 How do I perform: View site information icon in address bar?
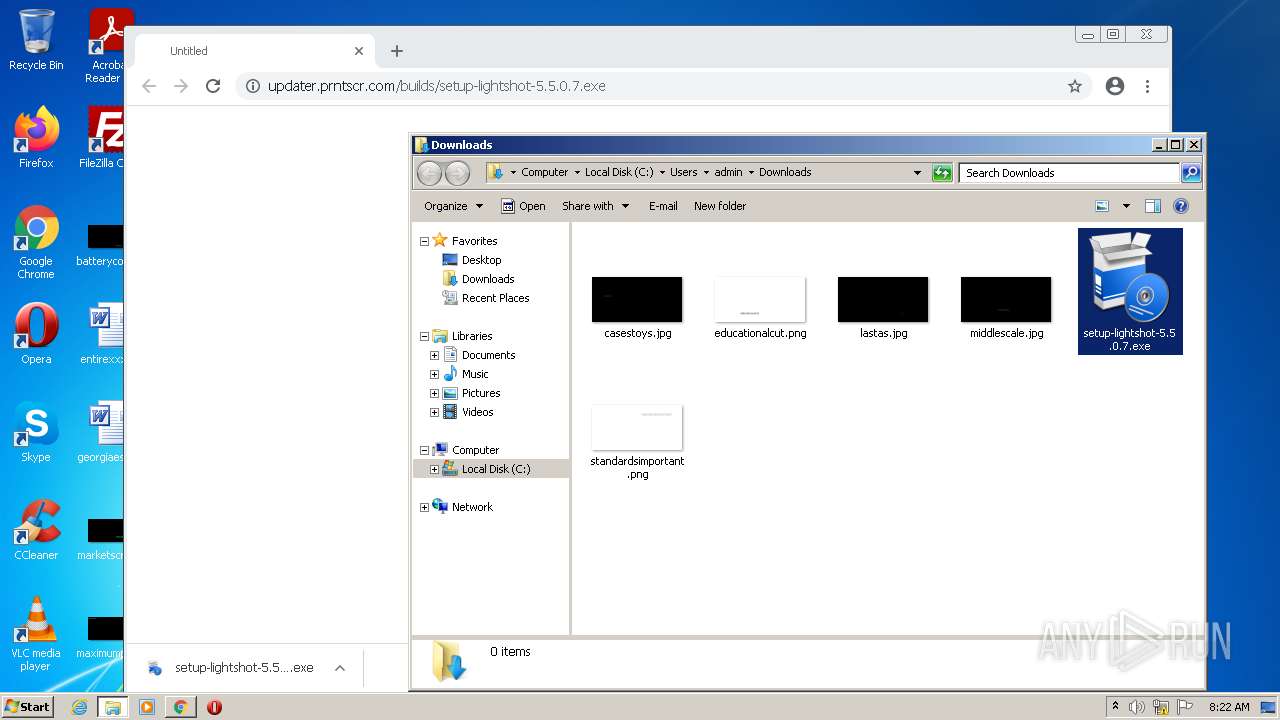click(x=253, y=86)
